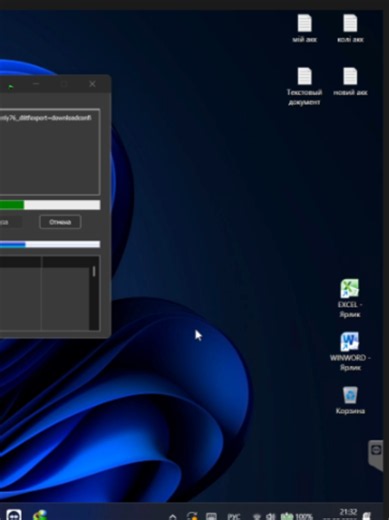Open the Wi-Fi network tray icon
The height and width of the screenshot is (520, 389).
point(256,517)
